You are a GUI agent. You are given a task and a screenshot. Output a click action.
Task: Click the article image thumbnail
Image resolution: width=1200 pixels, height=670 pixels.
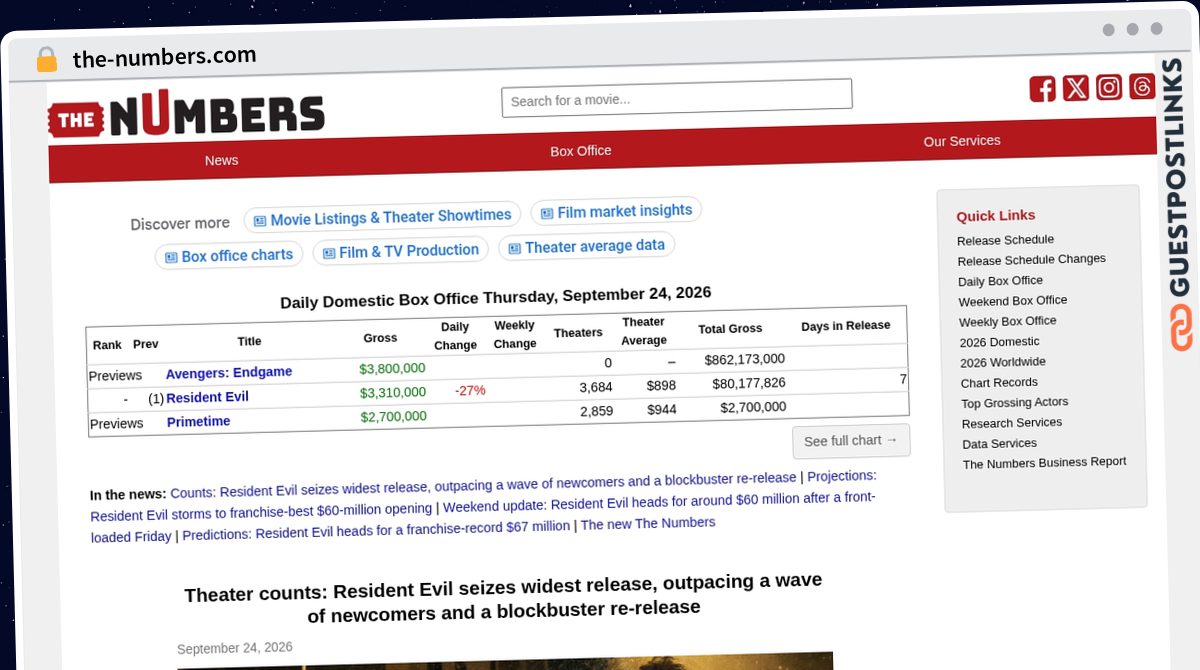click(x=505, y=662)
